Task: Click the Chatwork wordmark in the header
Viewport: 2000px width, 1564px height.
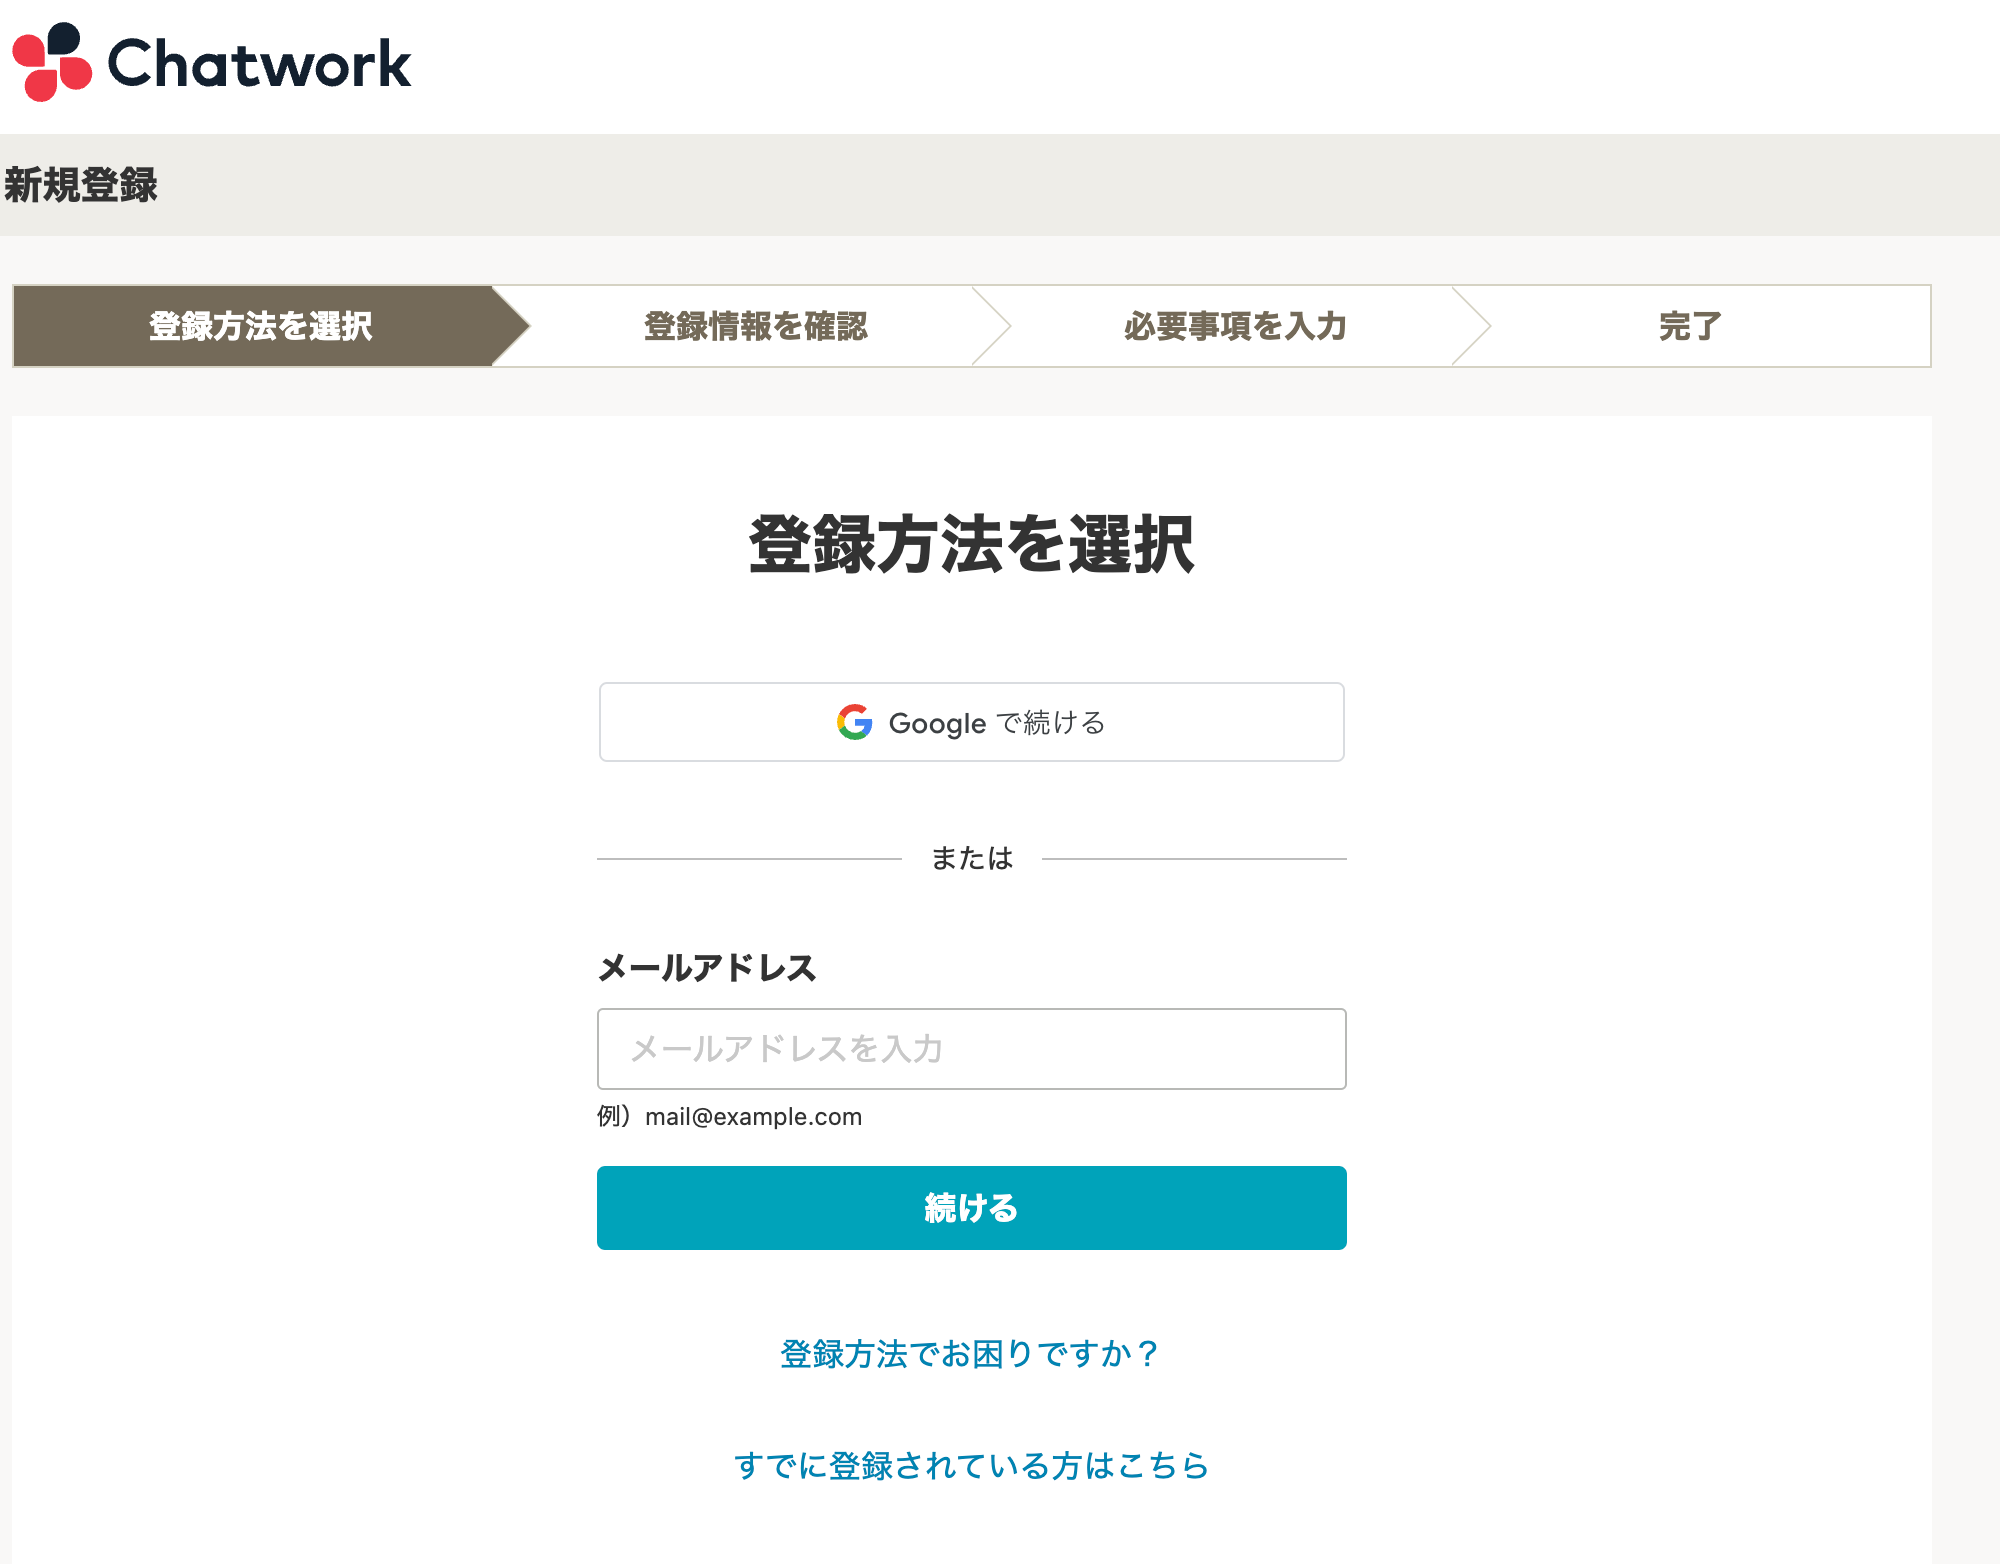Action: (x=259, y=64)
